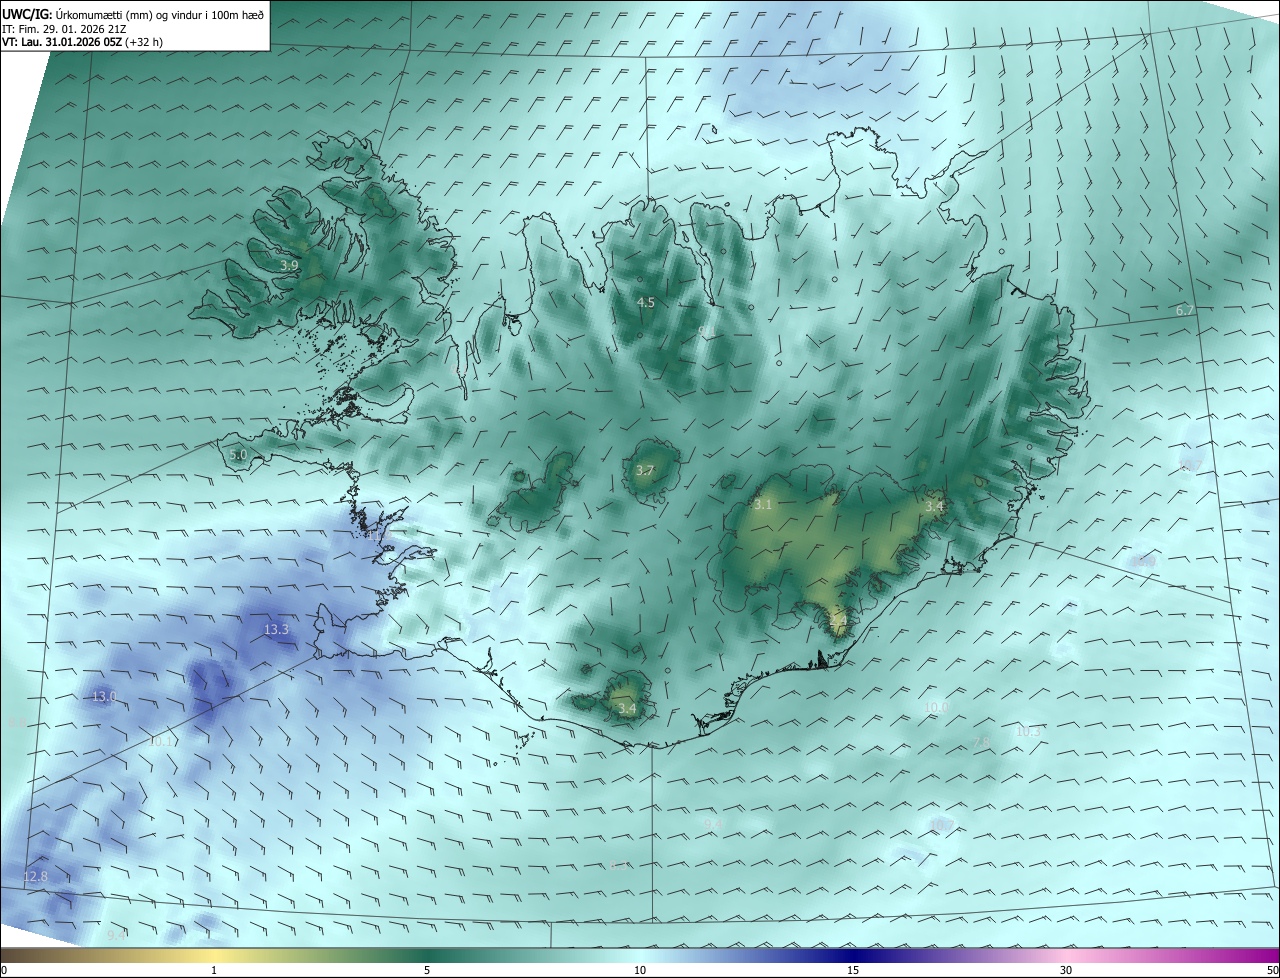1280x978 pixels.
Task: Pick the 3.7 value on the central glacier
Action: click(645, 471)
